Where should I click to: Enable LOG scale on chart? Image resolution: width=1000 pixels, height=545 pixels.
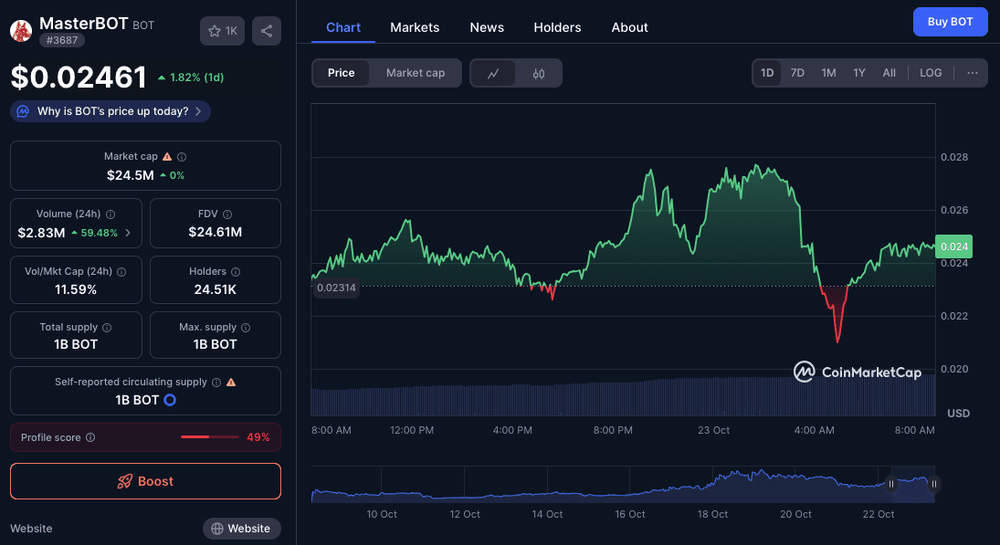(930, 73)
